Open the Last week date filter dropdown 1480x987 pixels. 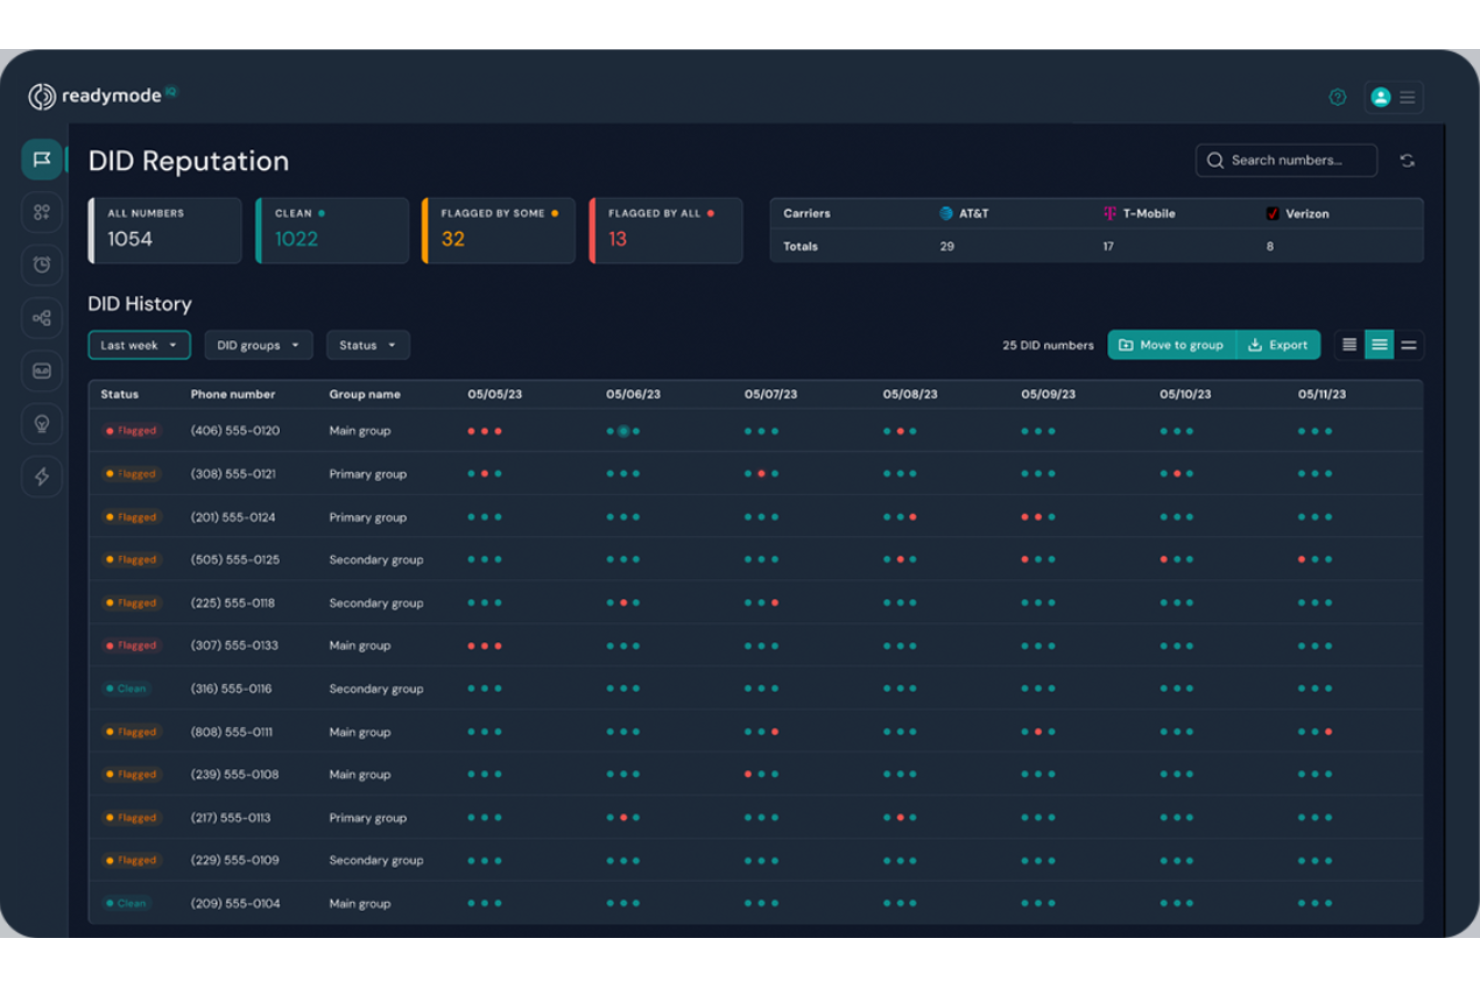[138, 345]
